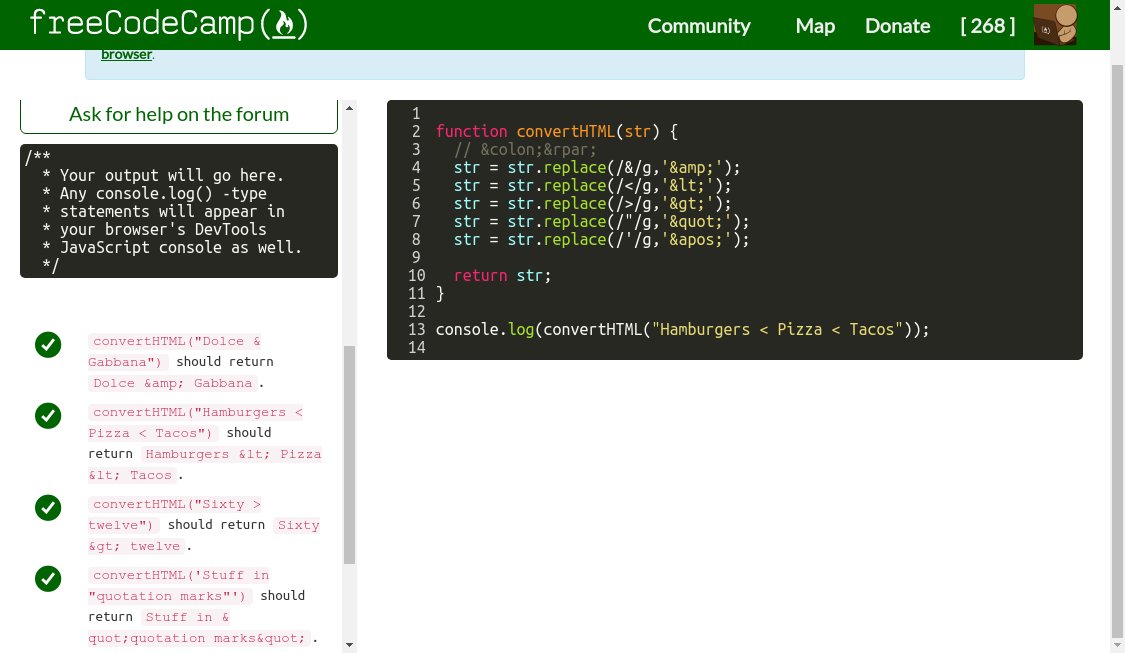The height and width of the screenshot is (653, 1125).
Task: Open the browser hyperlink in the notice
Action: 126,54
